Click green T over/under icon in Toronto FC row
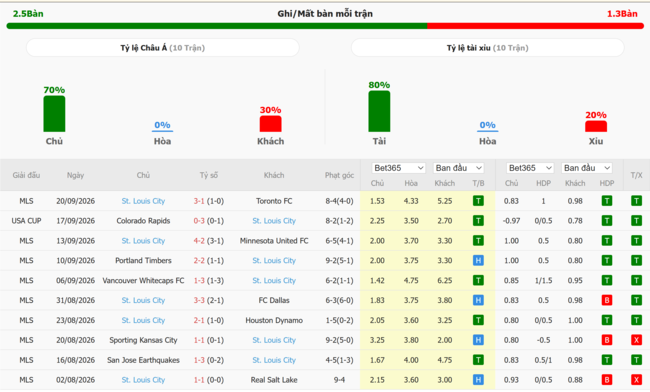This screenshot has height=392, width=650. 636,201
